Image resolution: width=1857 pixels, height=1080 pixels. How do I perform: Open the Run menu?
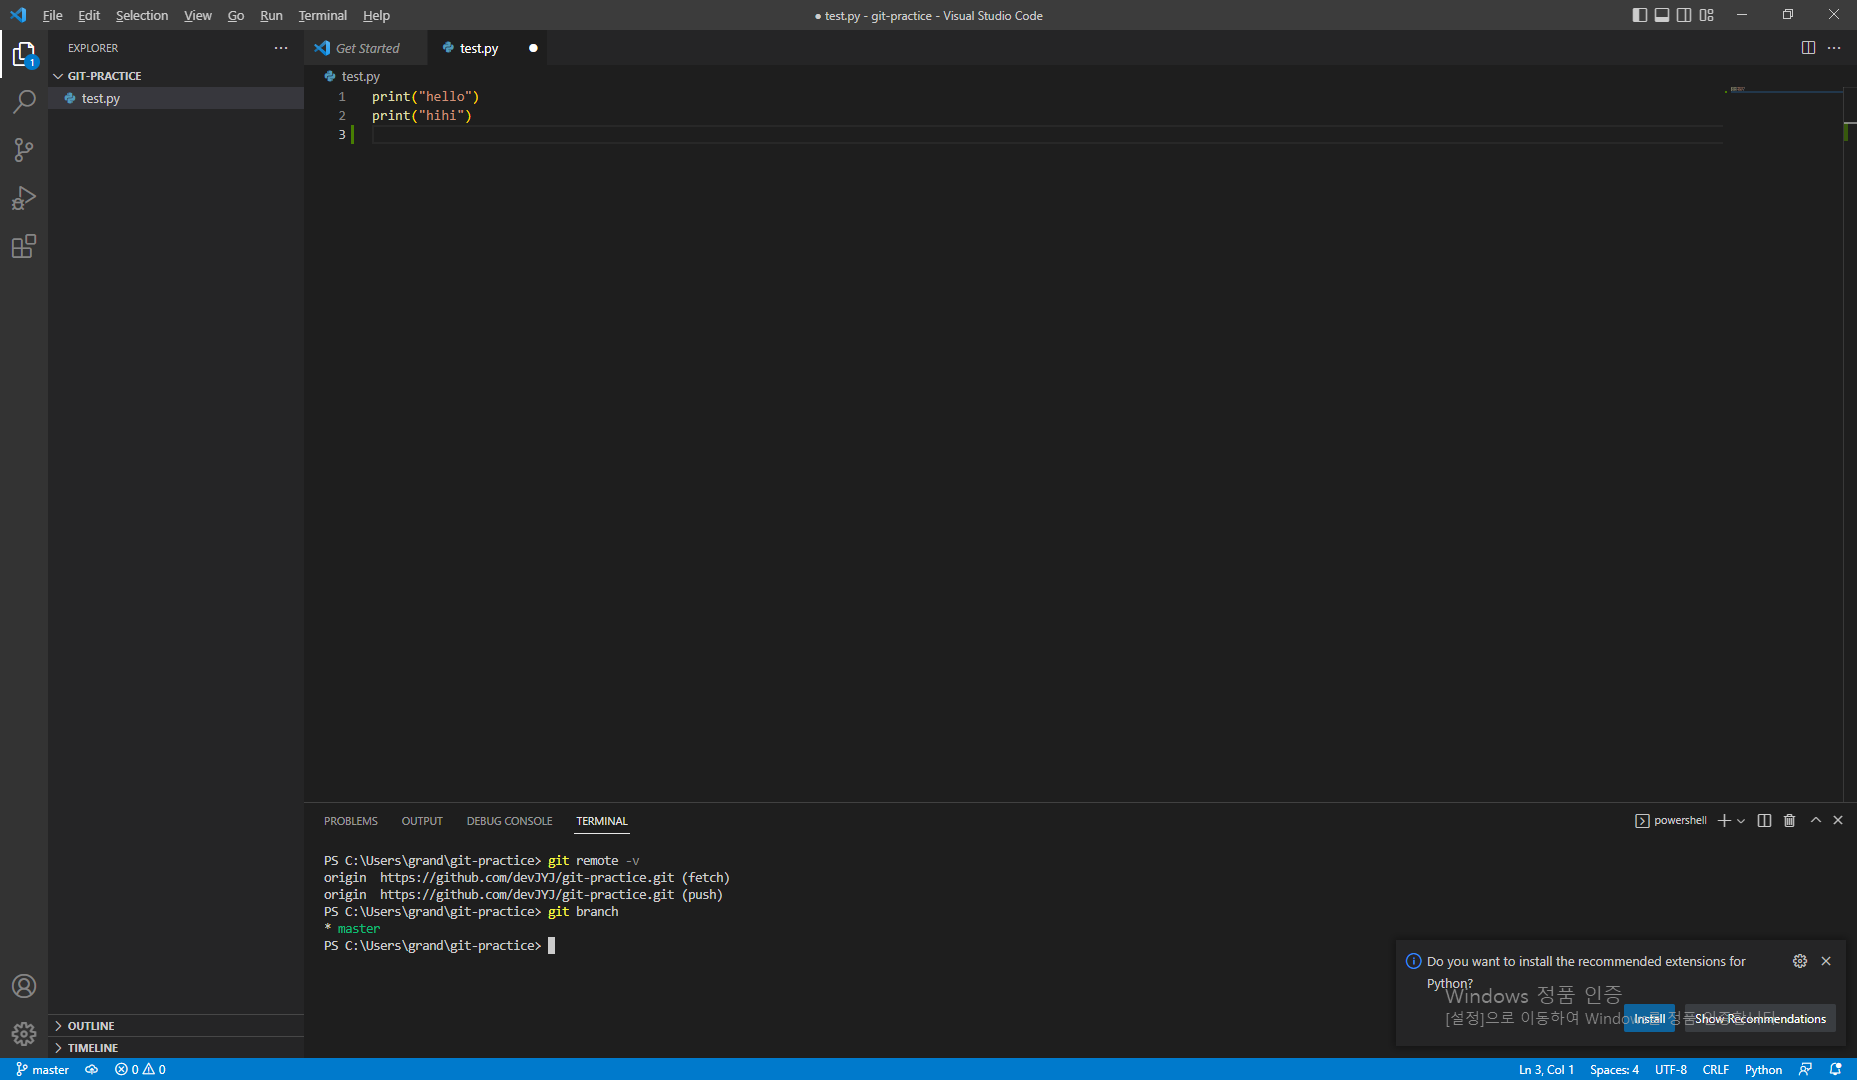tap(271, 15)
